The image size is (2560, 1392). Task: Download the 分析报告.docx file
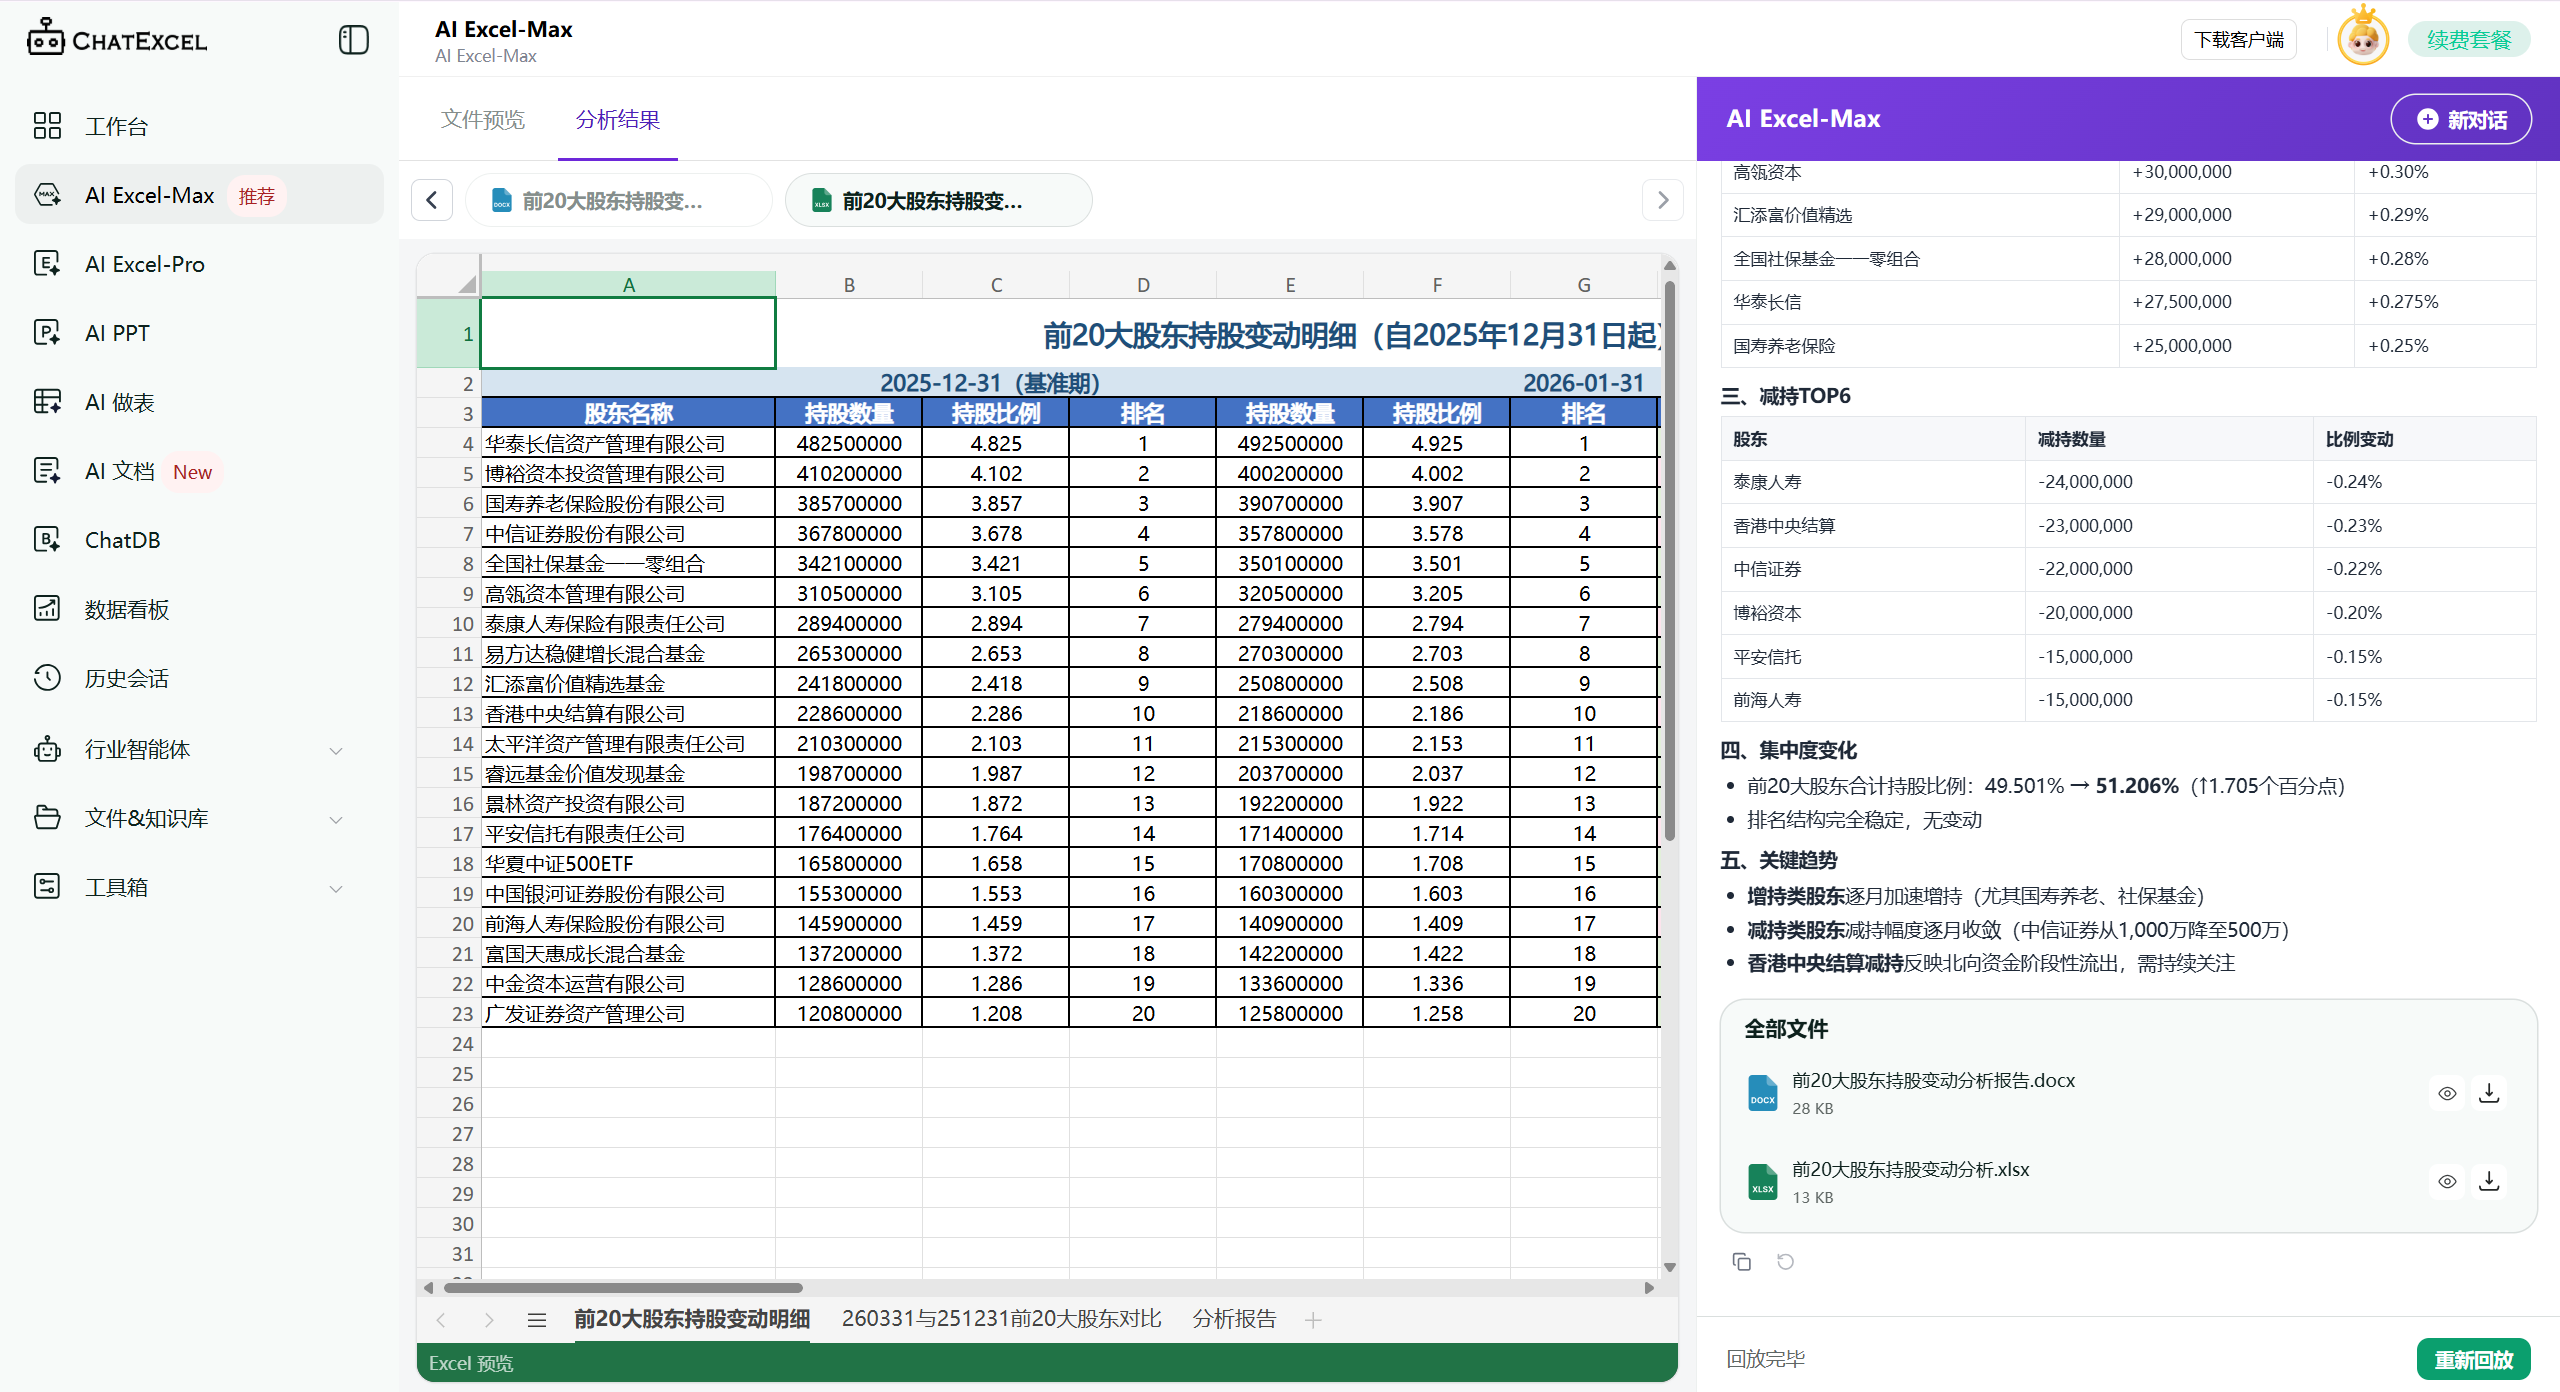tap(2489, 1093)
